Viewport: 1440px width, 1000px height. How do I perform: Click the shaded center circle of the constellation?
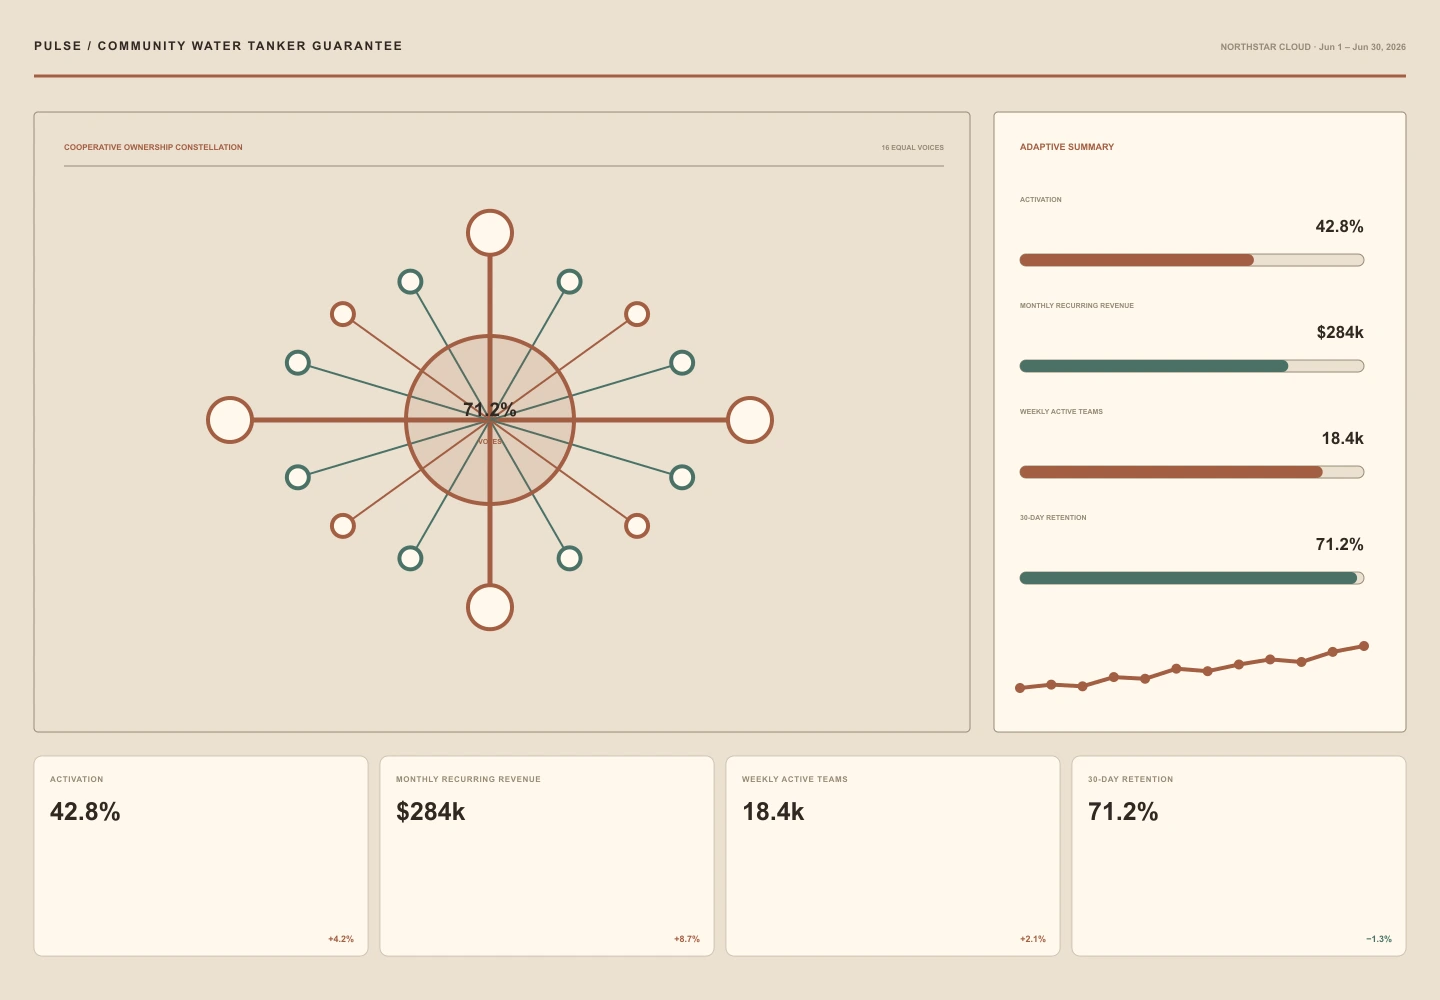click(490, 420)
